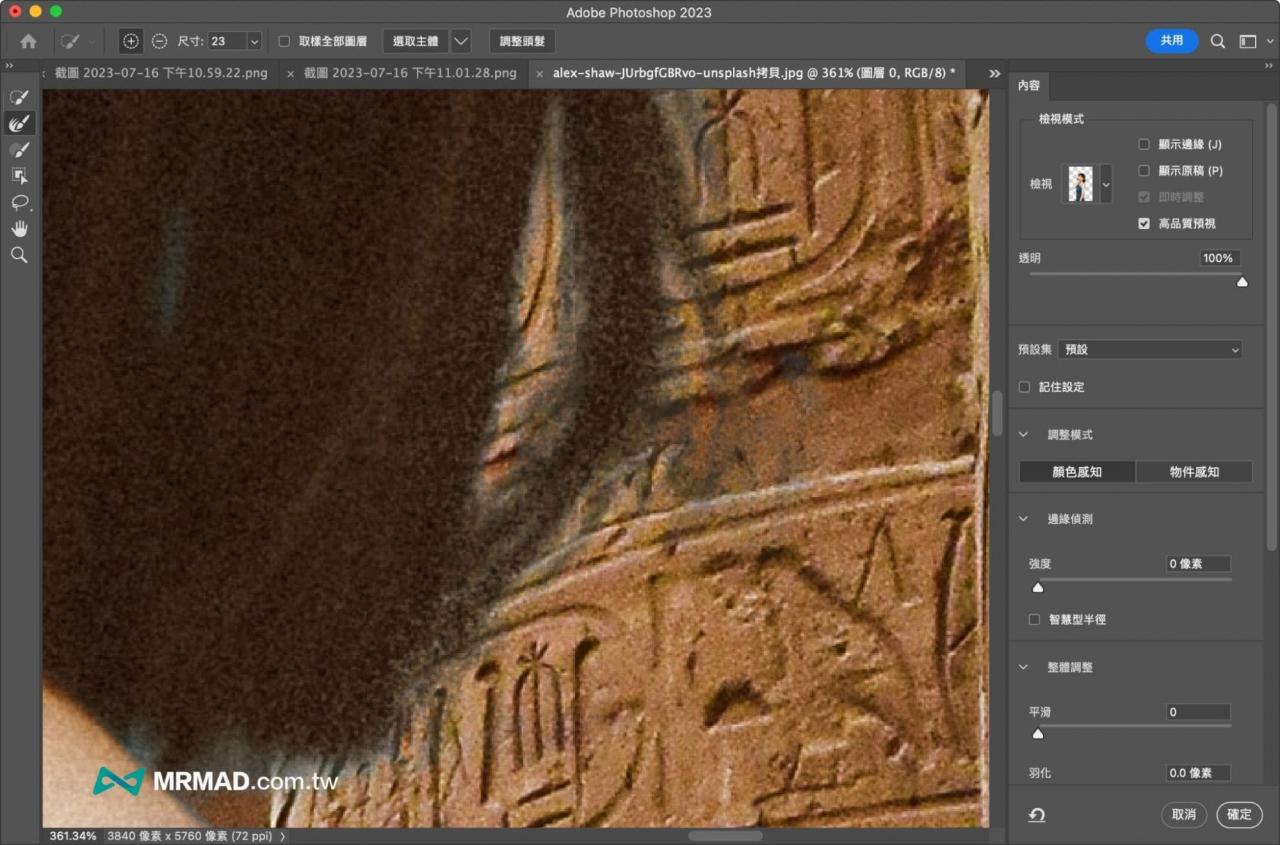Choose the add-to-selection plus brush mode

click(x=131, y=41)
